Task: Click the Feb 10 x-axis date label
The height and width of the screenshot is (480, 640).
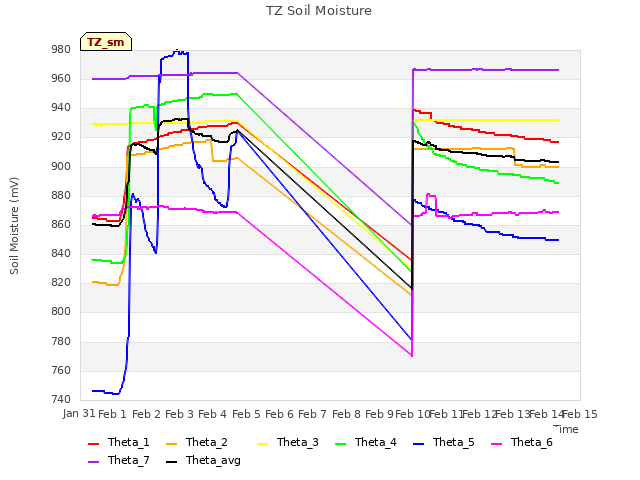Action: click(413, 414)
